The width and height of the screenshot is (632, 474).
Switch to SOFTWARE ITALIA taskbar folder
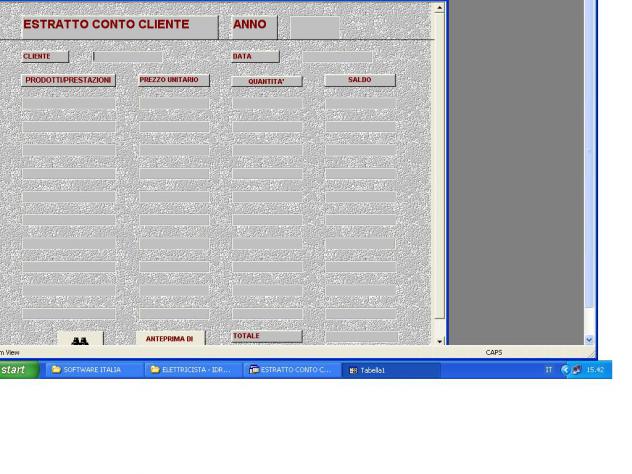tap(94, 370)
